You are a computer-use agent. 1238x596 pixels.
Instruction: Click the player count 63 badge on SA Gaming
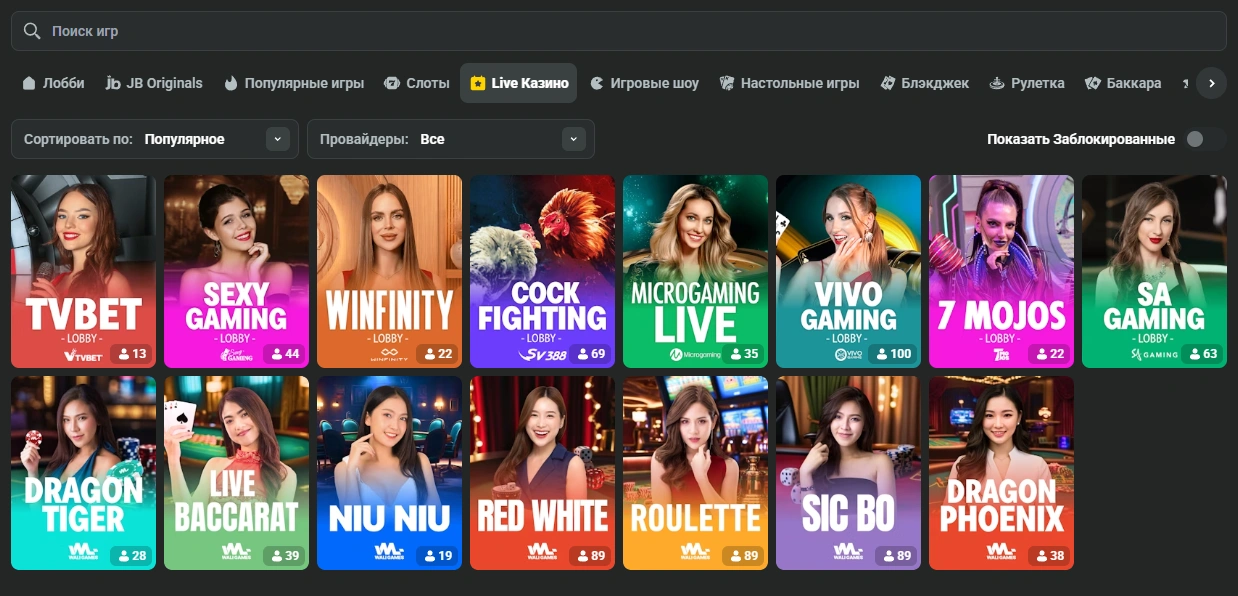1203,353
